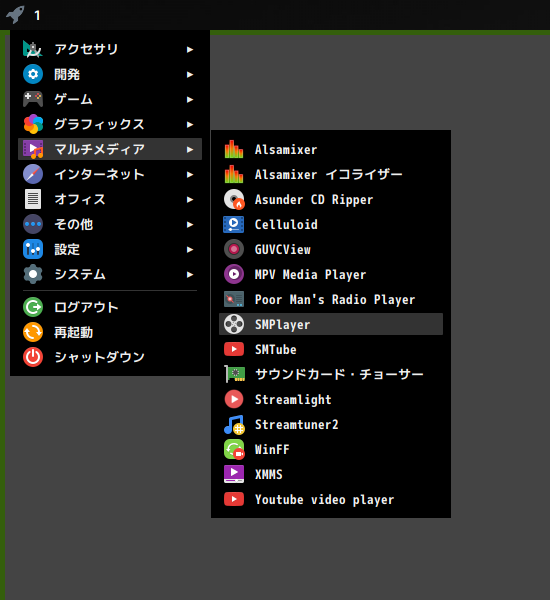Click the Alsamixer イコライザー icon
This screenshot has width=550, height=600.
234,174
